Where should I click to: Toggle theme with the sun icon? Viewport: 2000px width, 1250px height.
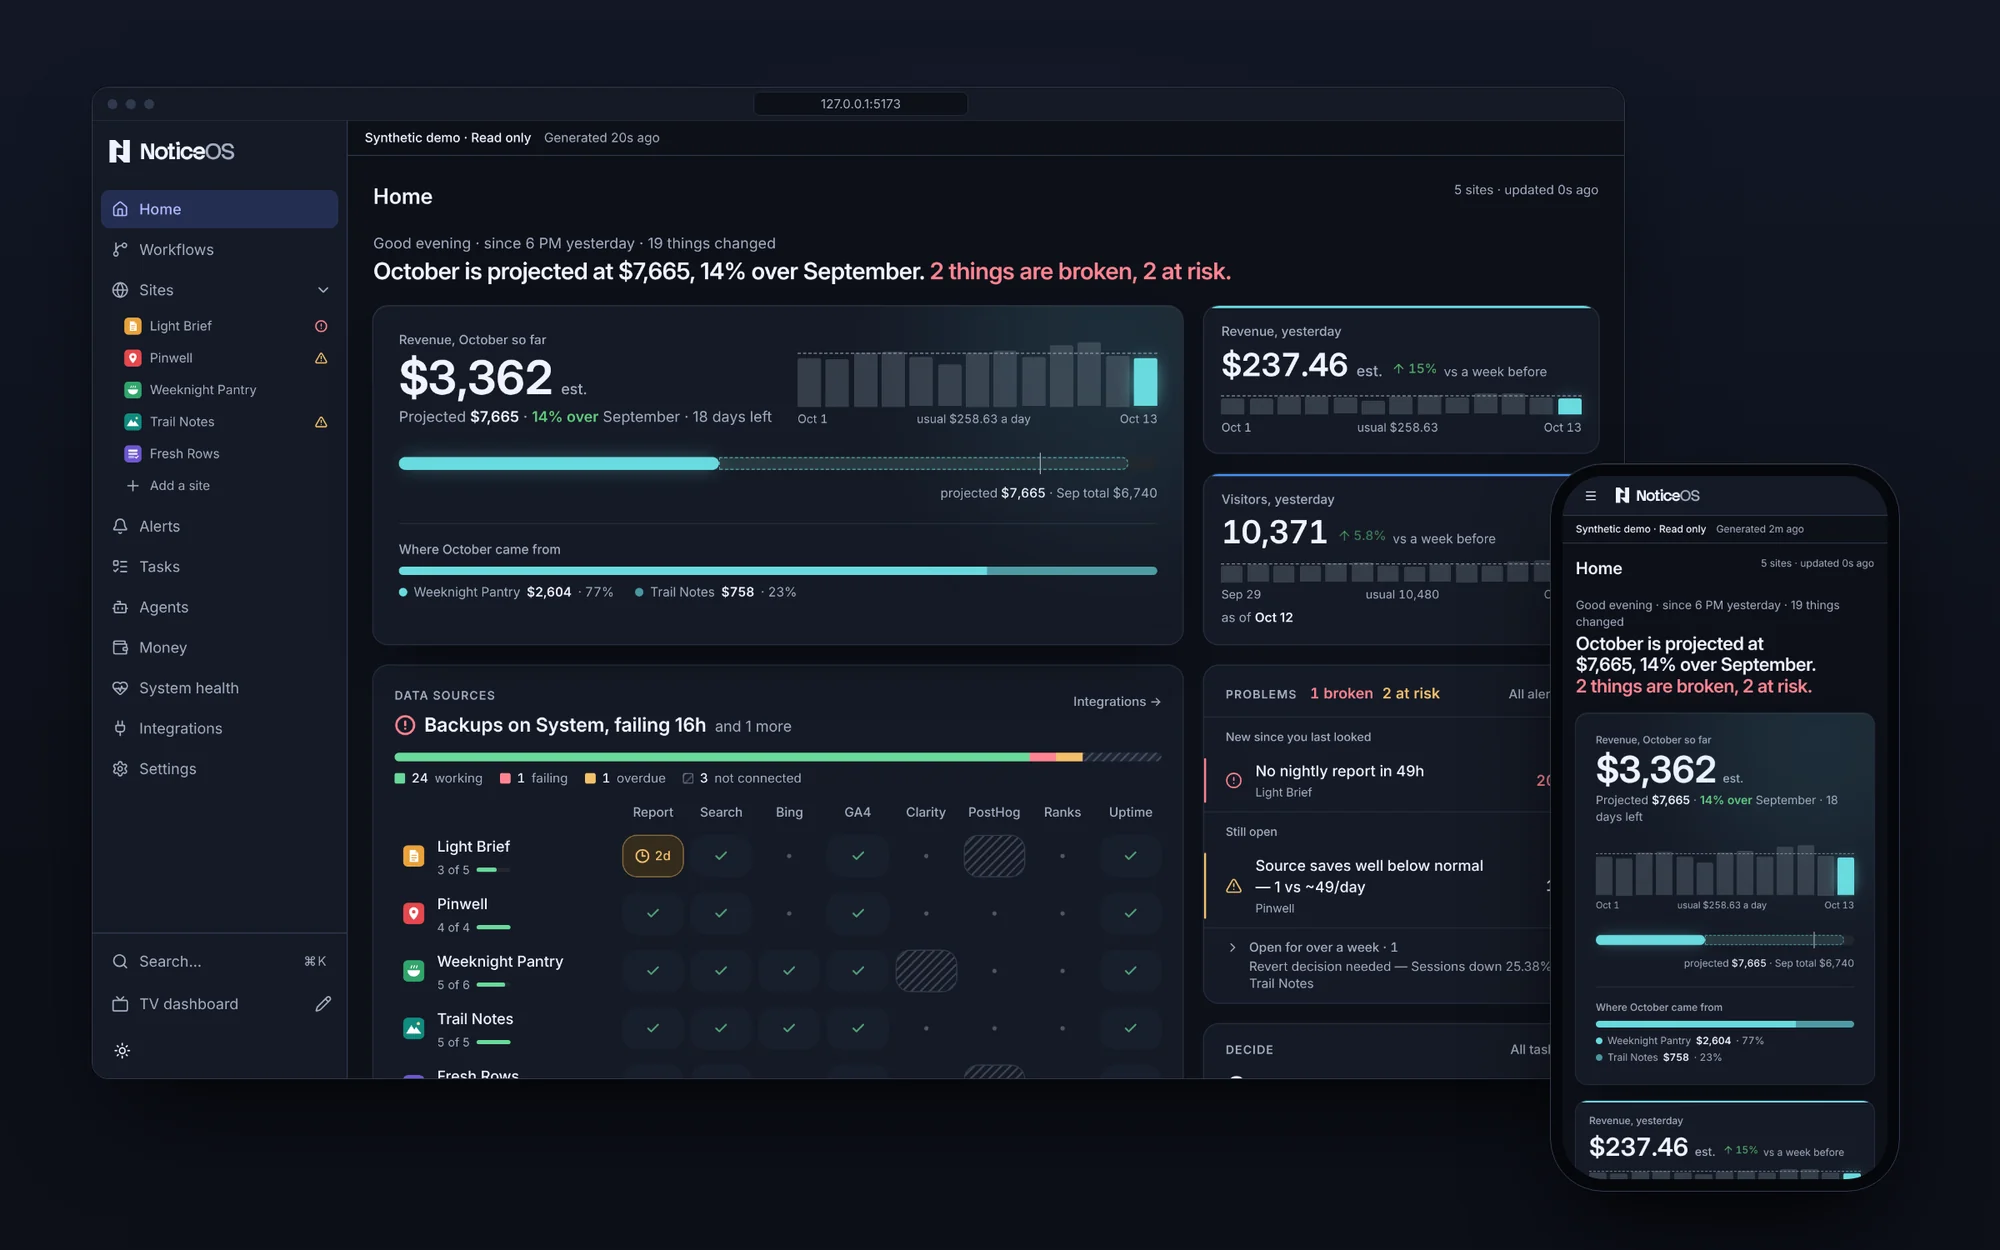[122, 1051]
